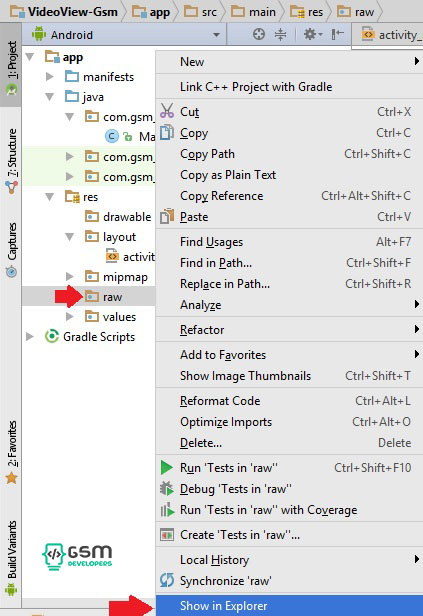Open the Captures side panel
Viewport: 423px width, 616px height.
12,250
